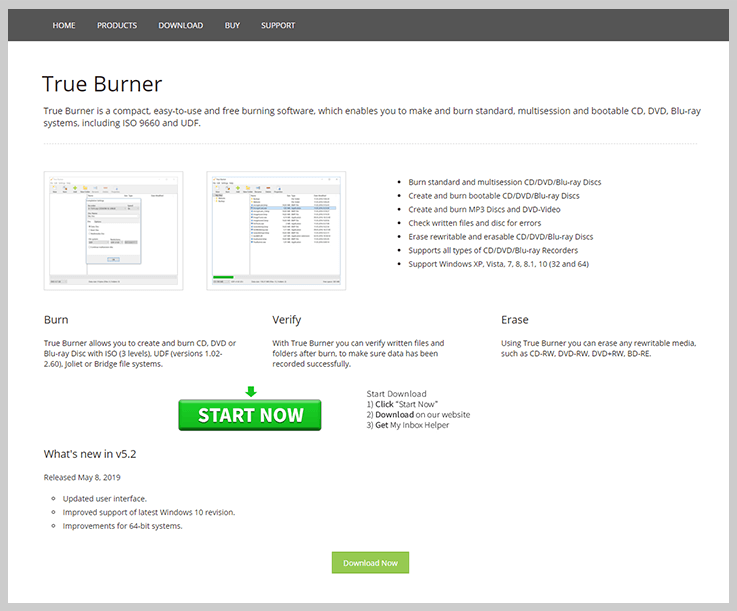This screenshot has width=737, height=611.
Task: Click step 2 "Download on our website"
Action: [x=418, y=415]
